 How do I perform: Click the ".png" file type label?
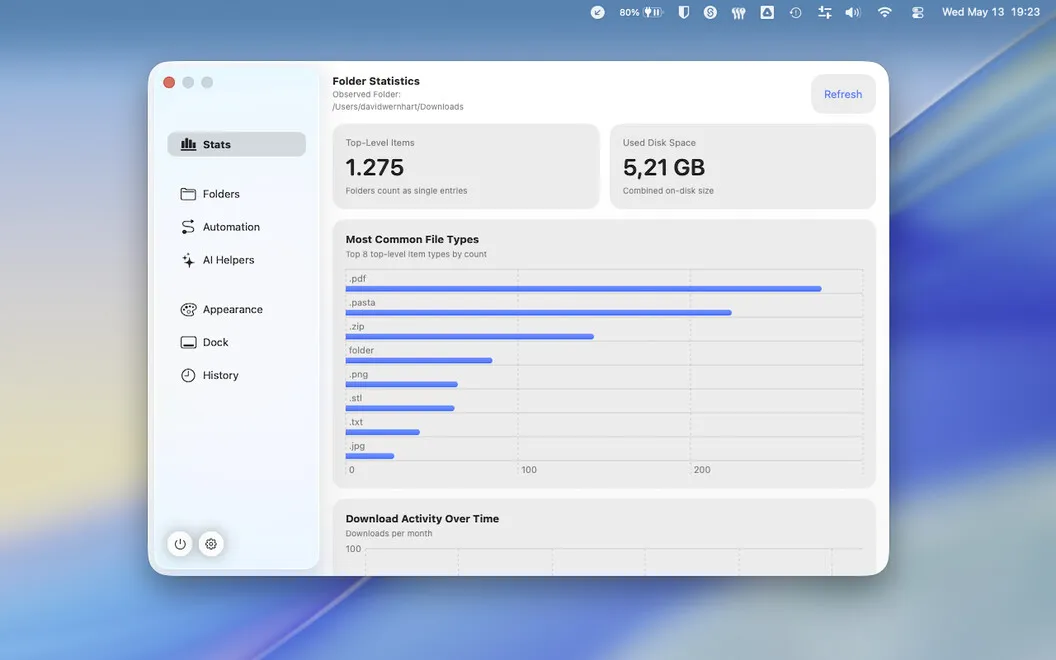pos(358,374)
